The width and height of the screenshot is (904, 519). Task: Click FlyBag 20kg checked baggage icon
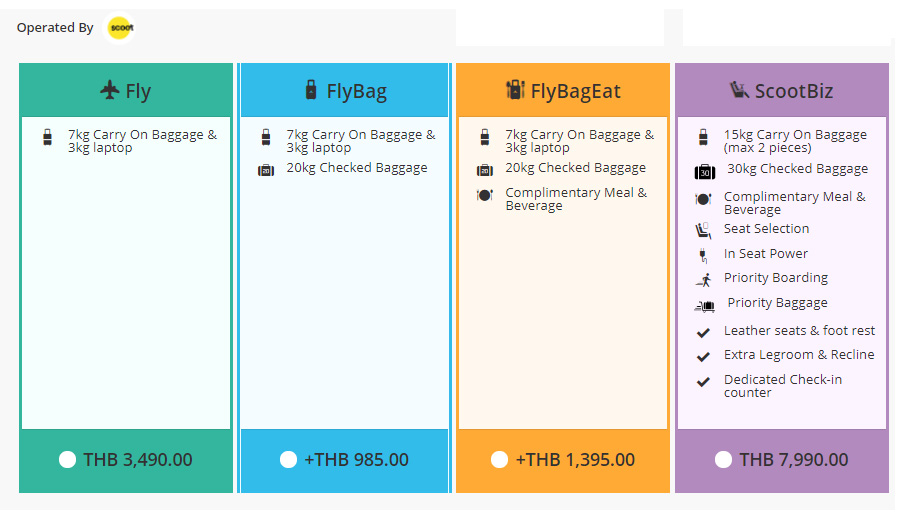pyautogui.click(x=265, y=170)
